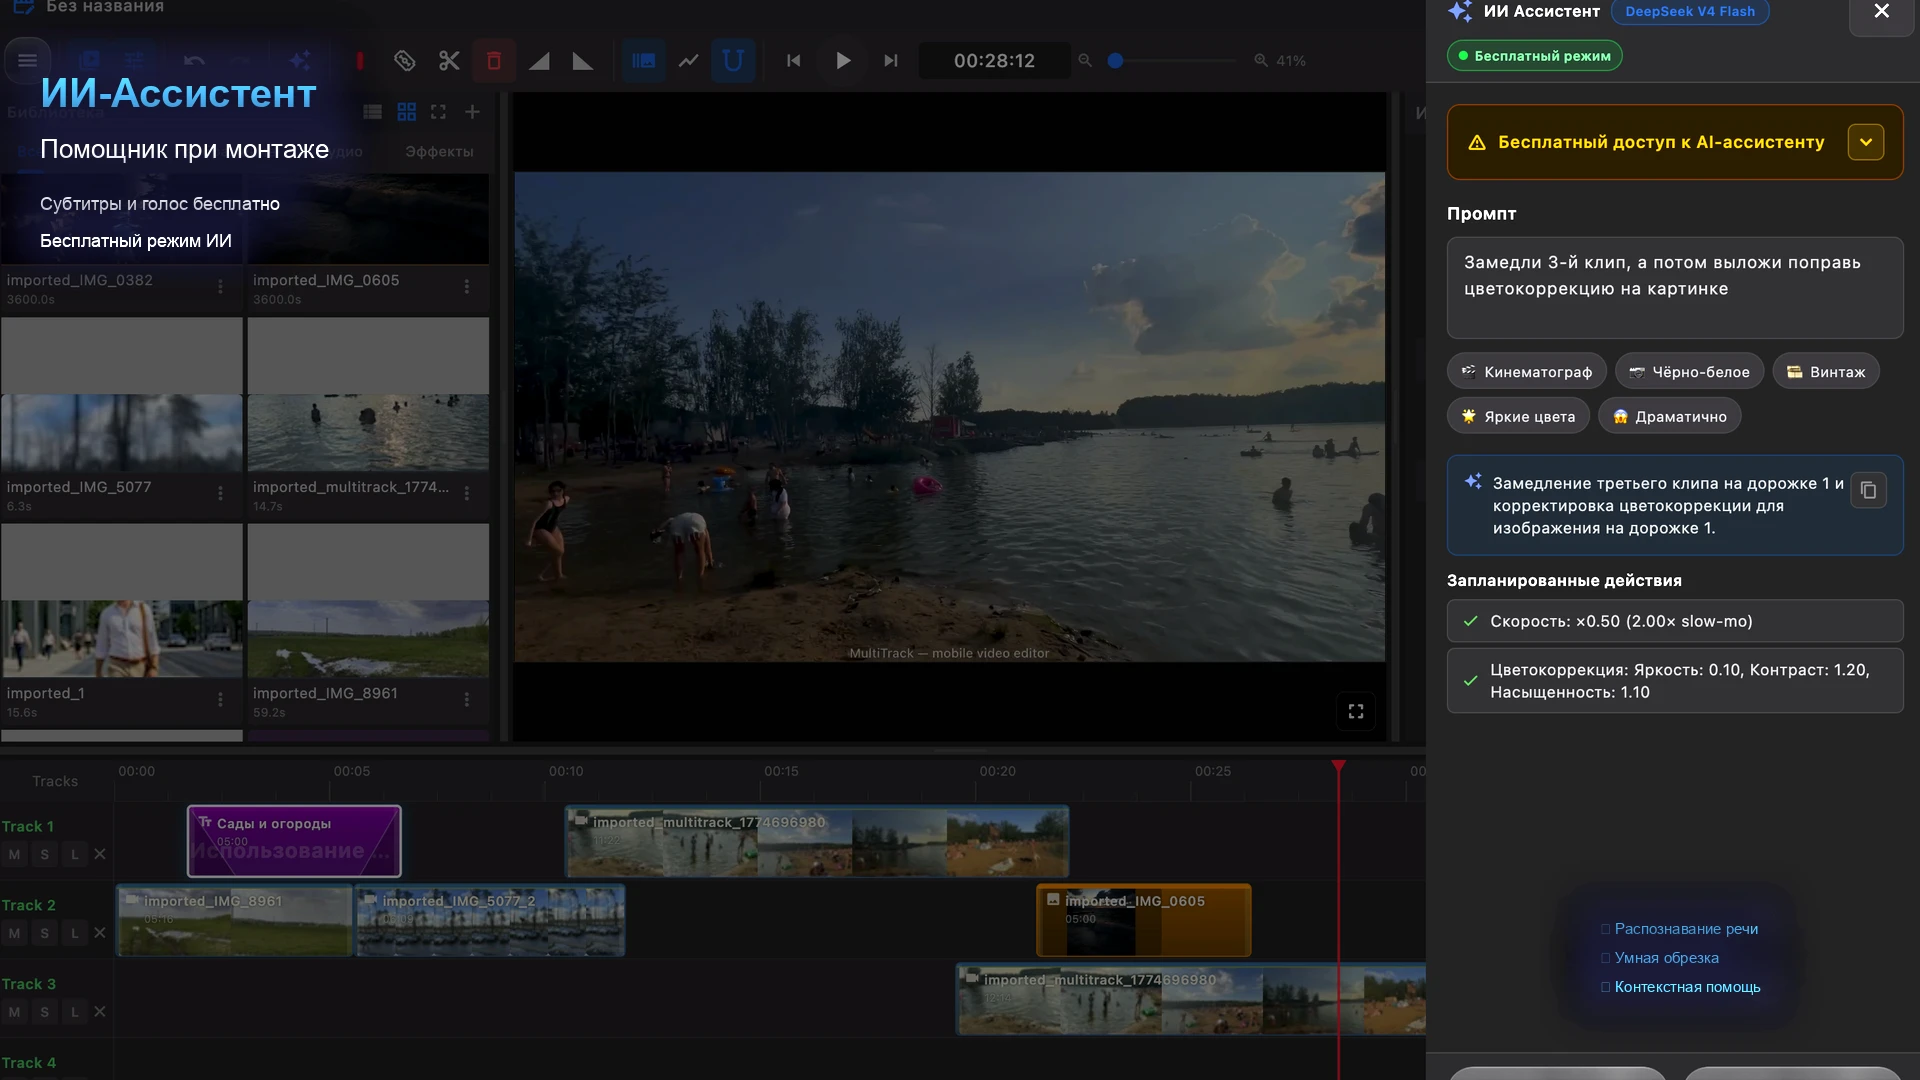The width and height of the screenshot is (1920, 1080).
Task: Lock Track 3 with the L button
Action: 74,1012
